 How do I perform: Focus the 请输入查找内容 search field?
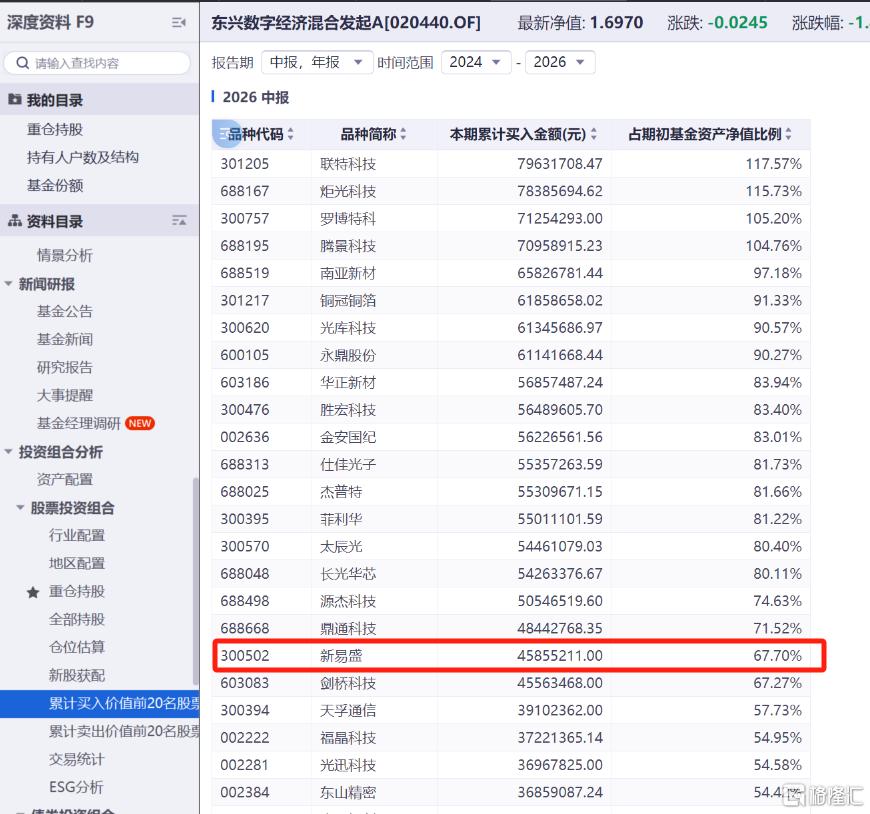tap(97, 63)
